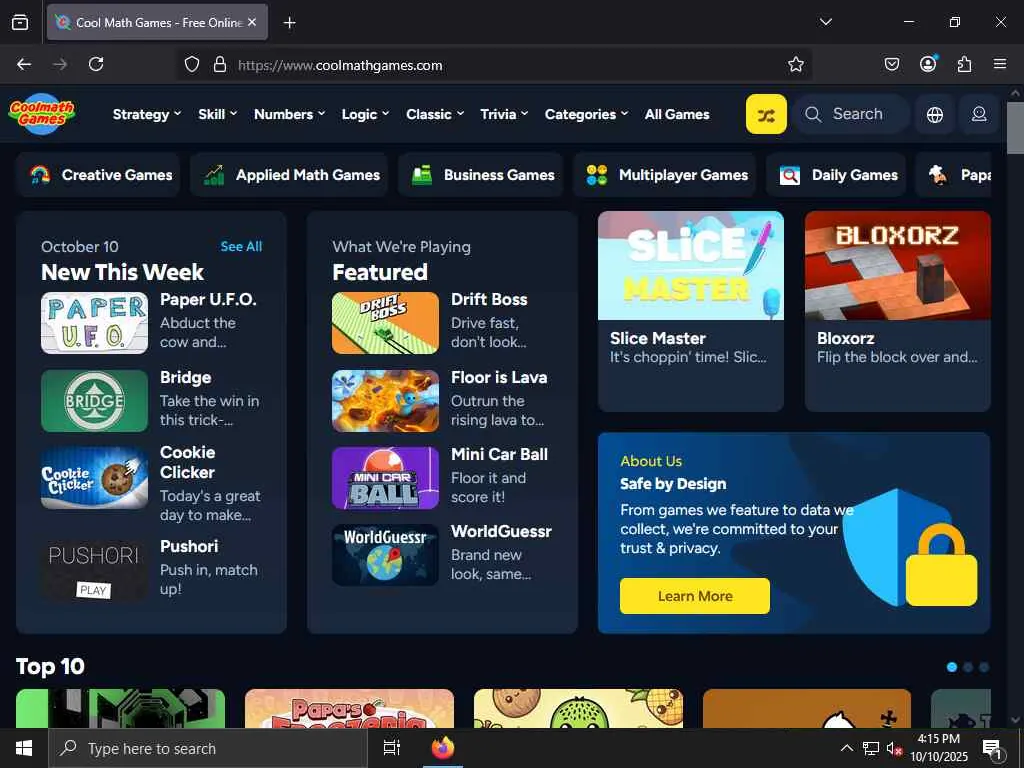View site security padlock info
This screenshot has width=1024, height=768.
(220, 64)
